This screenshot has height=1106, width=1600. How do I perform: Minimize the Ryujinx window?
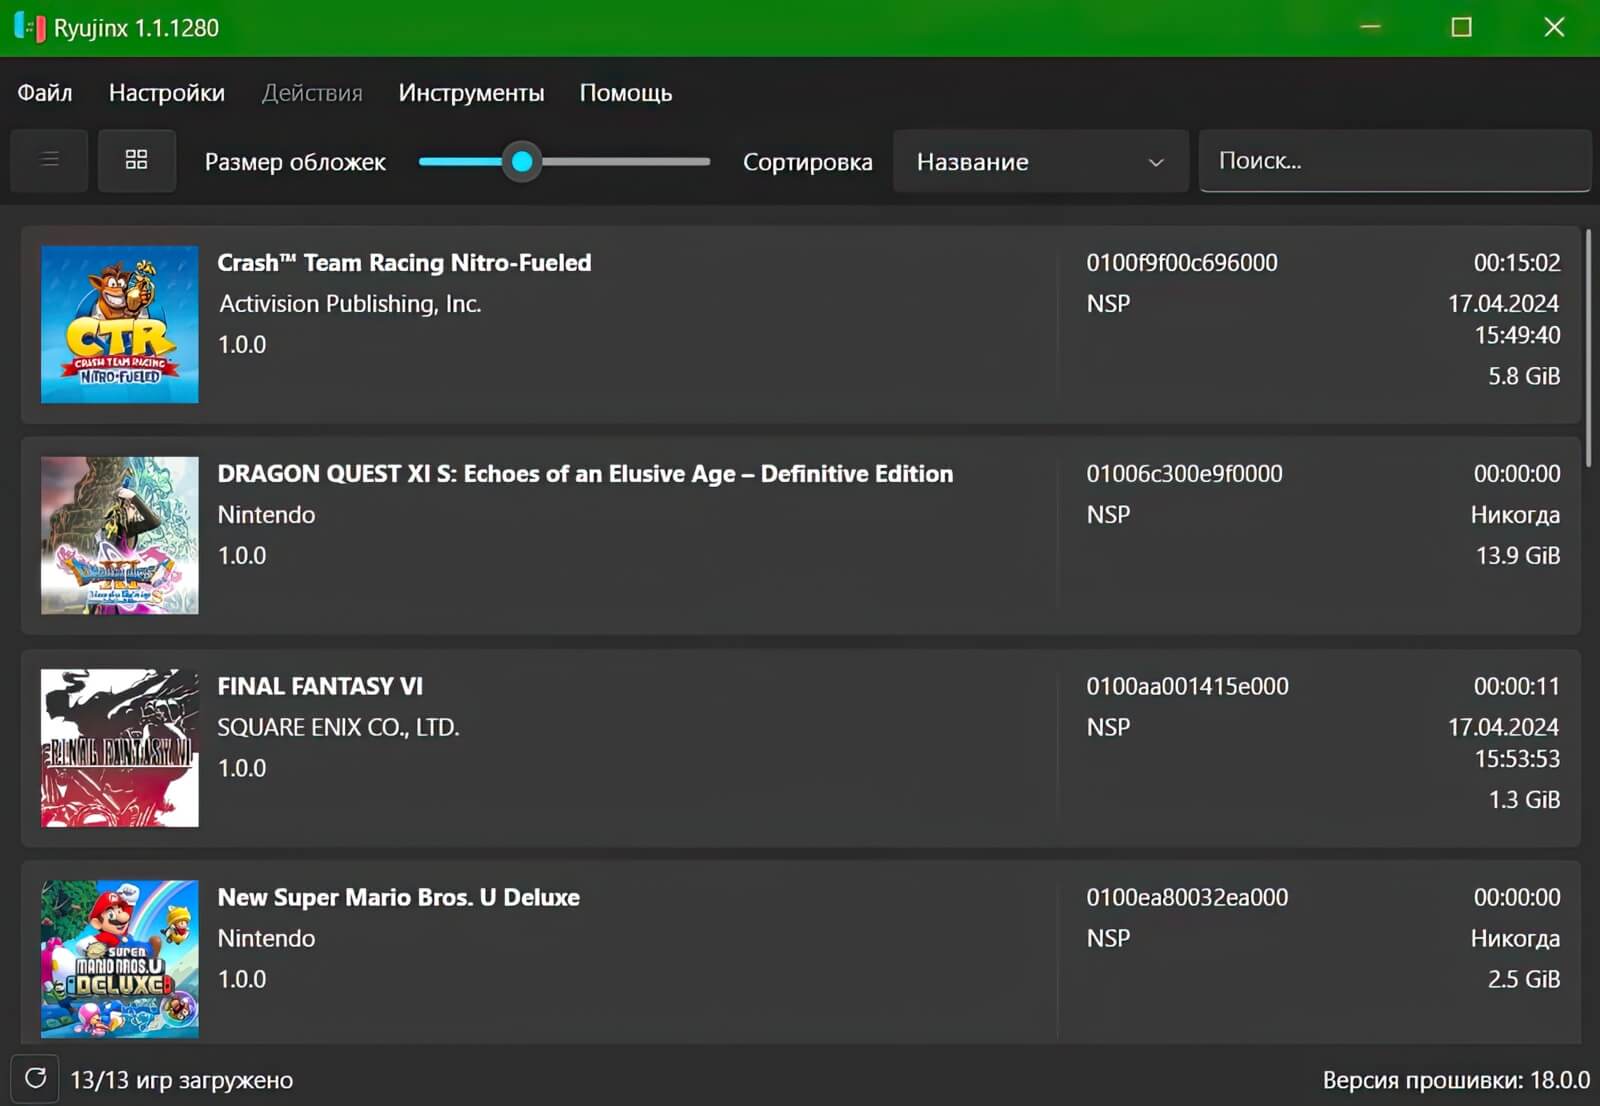click(1370, 27)
